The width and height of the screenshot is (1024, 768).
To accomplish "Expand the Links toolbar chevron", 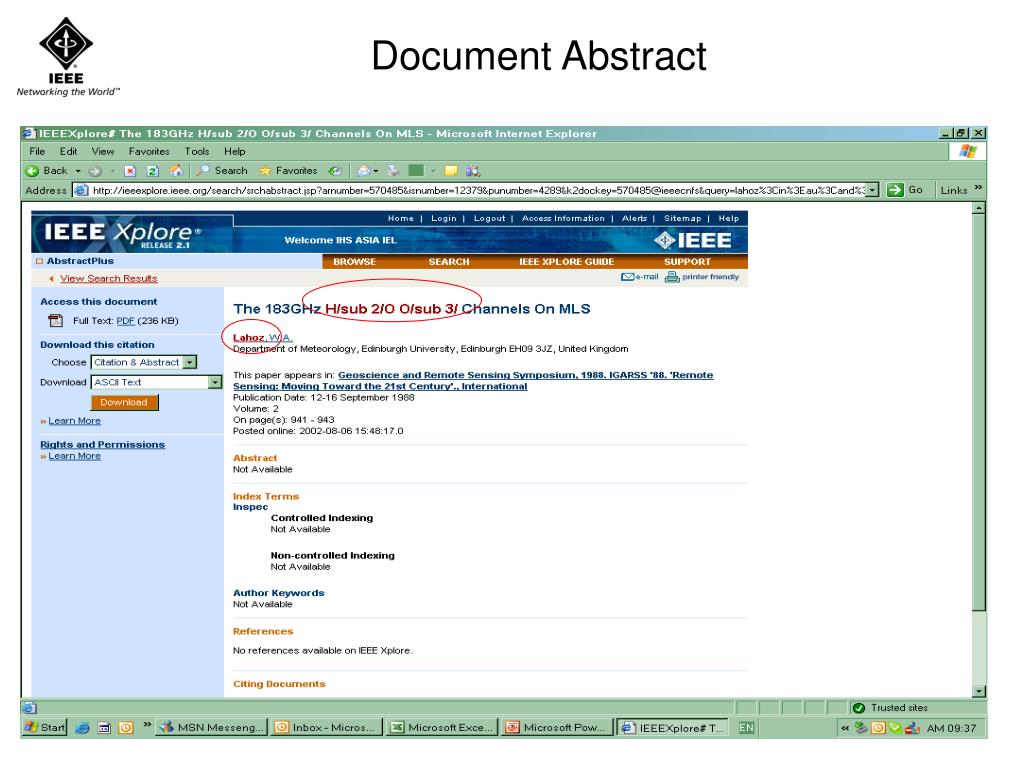I will click(x=978, y=188).
